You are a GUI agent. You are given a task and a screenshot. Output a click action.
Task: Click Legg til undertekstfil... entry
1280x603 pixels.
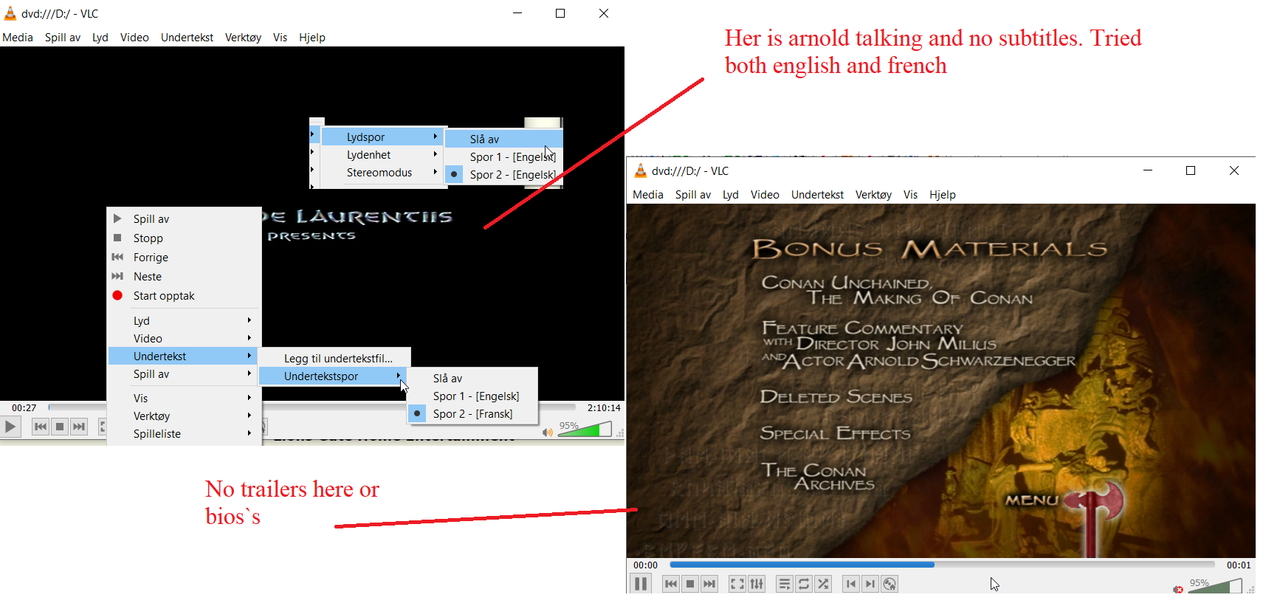[334, 358]
